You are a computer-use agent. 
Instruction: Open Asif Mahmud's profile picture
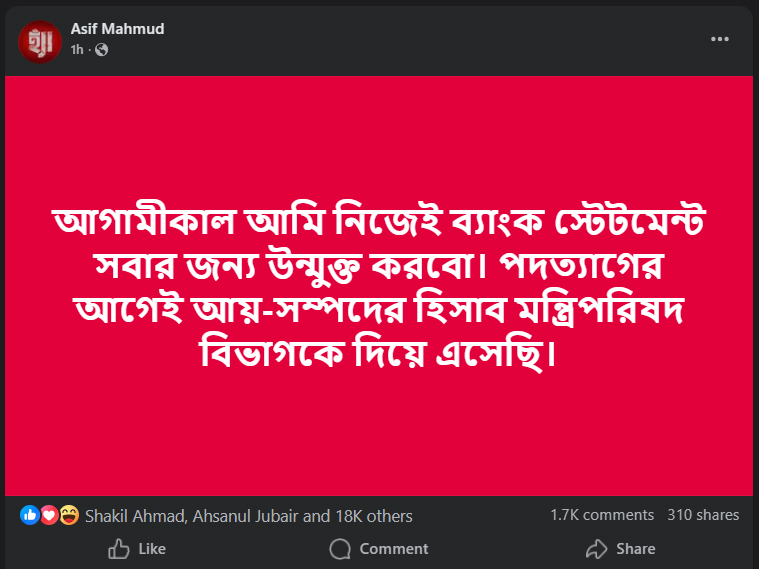coord(39,39)
